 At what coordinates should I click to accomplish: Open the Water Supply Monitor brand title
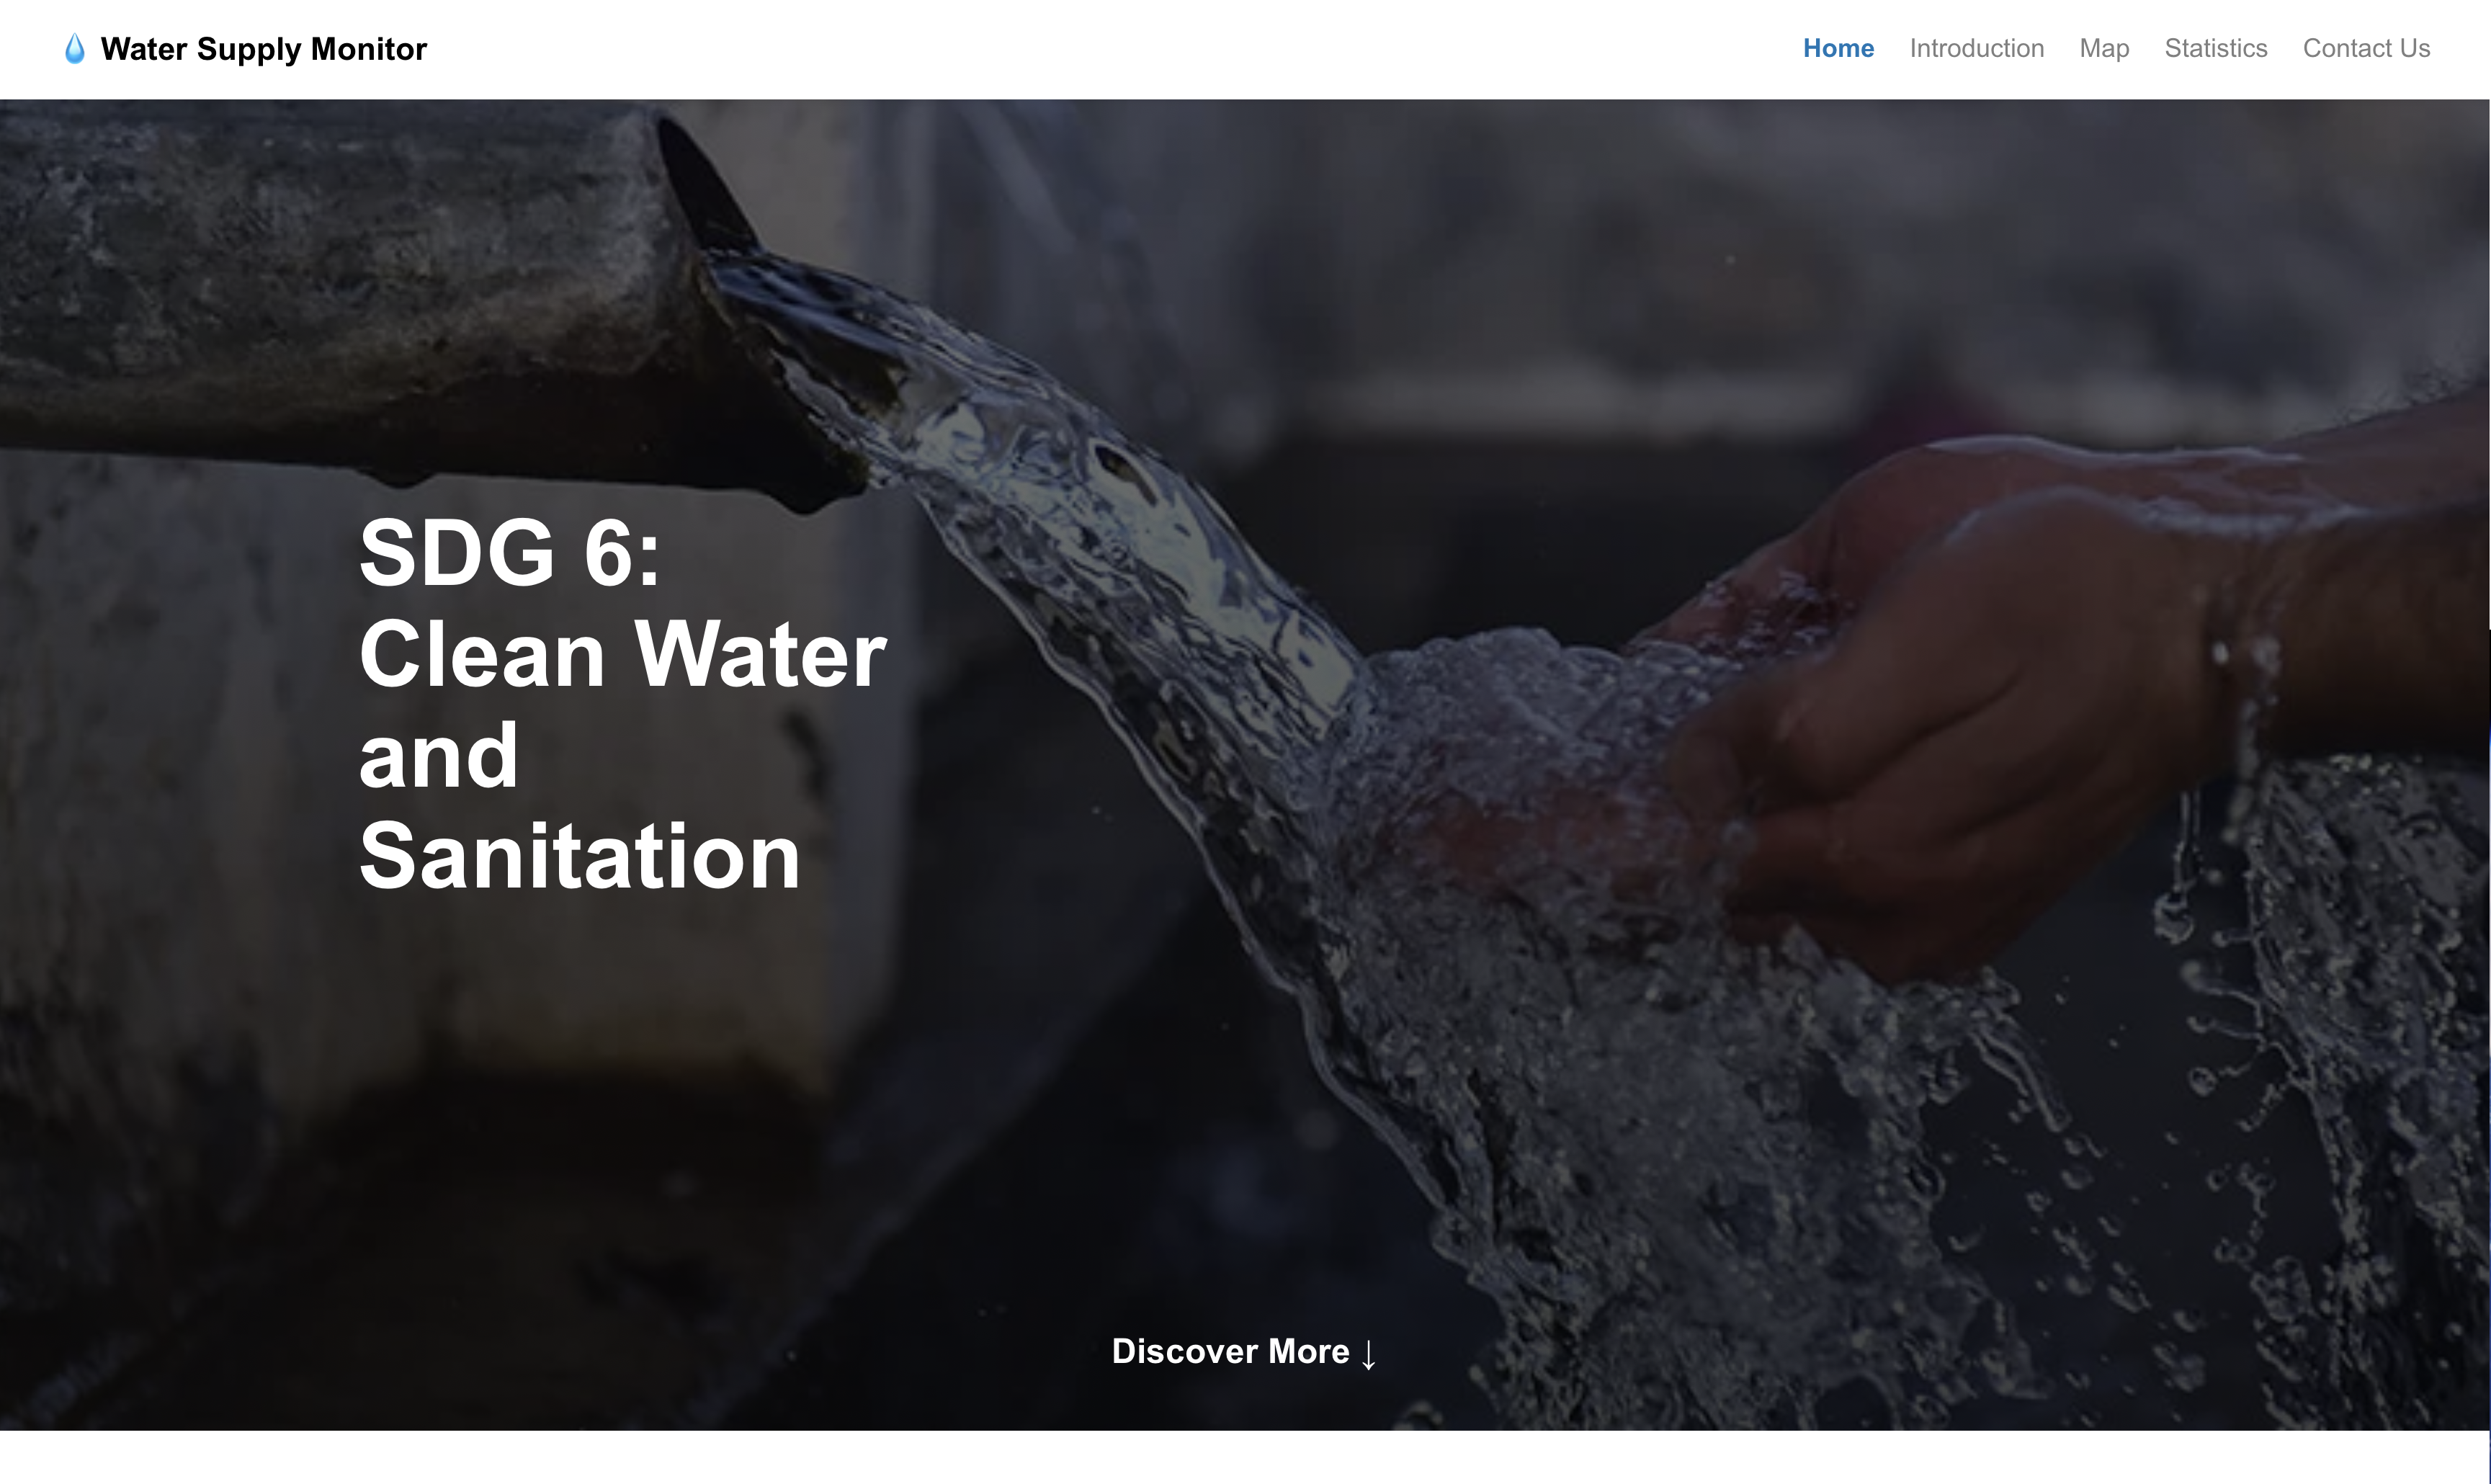[x=264, y=49]
